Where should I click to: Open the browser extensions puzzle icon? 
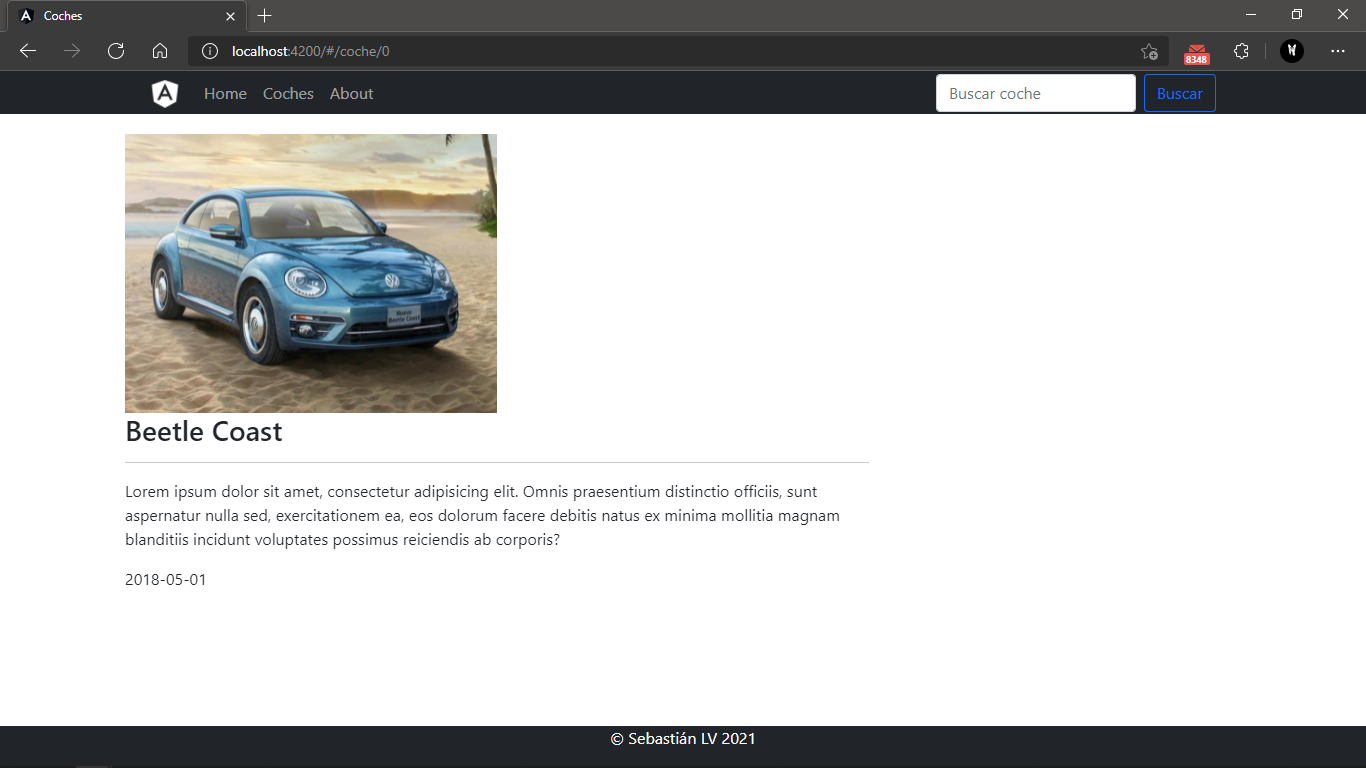click(1241, 51)
